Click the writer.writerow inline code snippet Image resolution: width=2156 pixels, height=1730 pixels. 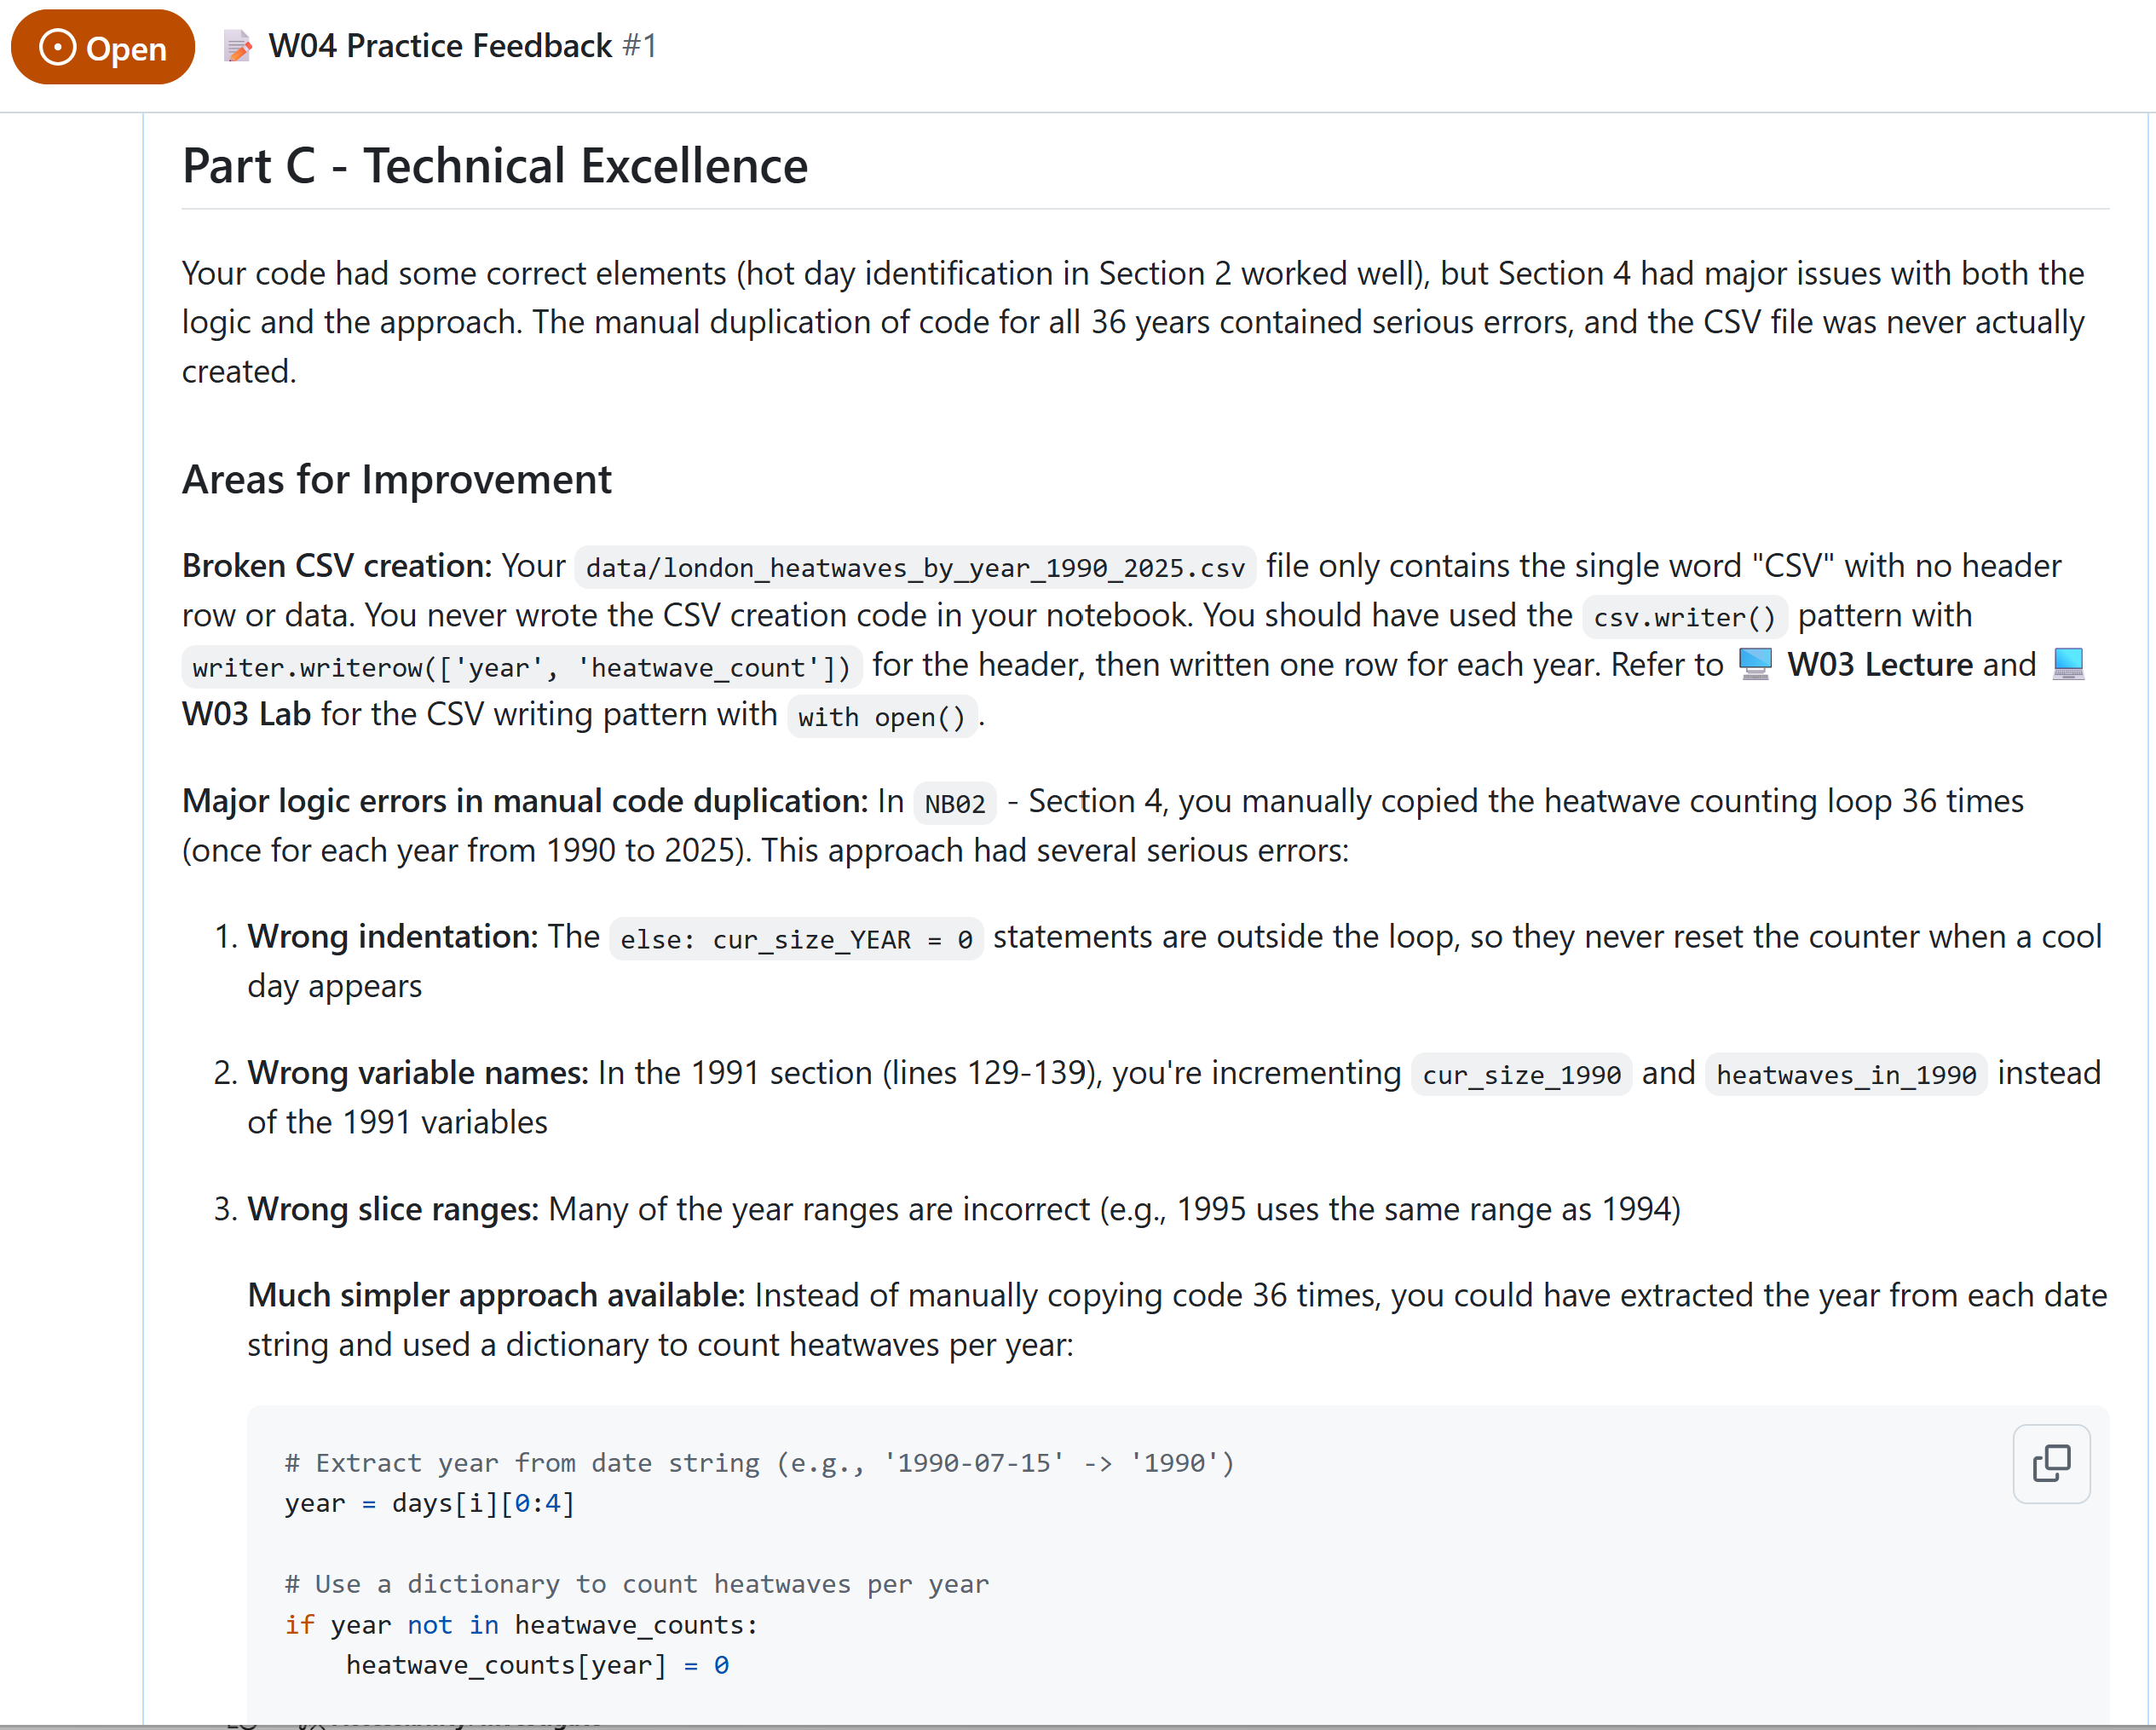(x=521, y=667)
